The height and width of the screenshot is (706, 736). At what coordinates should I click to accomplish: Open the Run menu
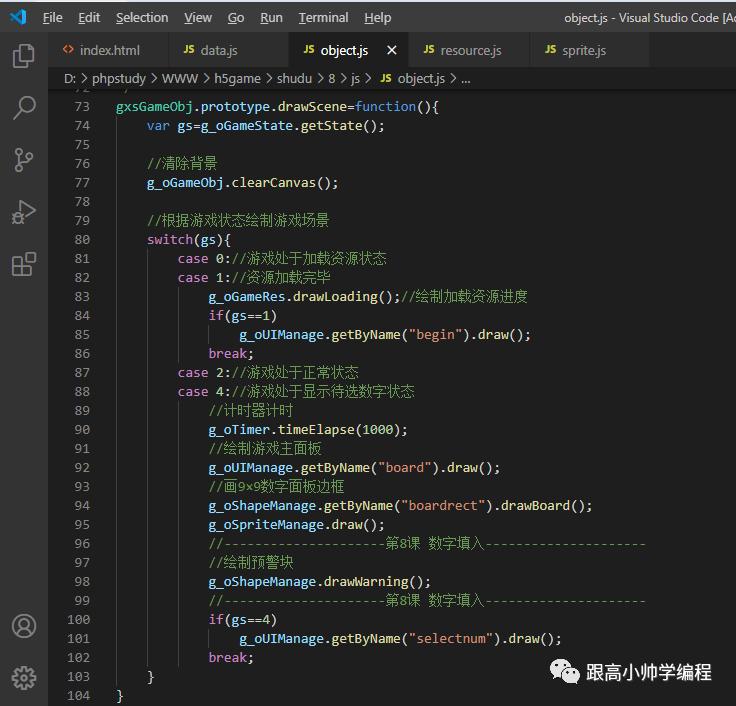coord(271,18)
